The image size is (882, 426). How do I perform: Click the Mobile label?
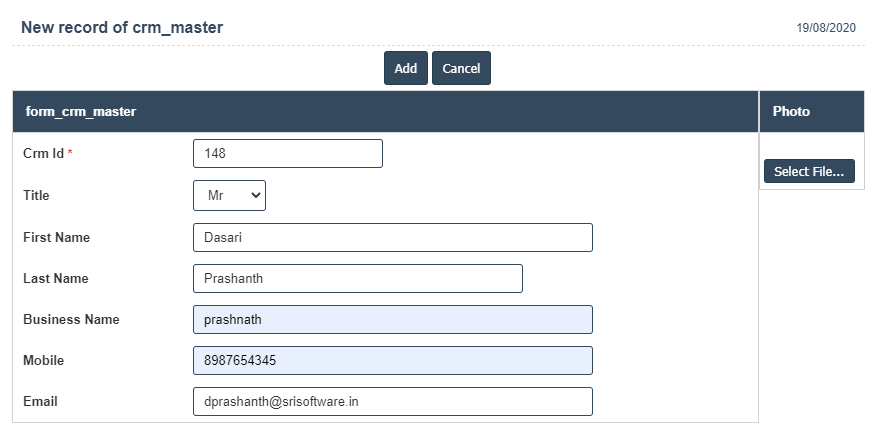43,361
